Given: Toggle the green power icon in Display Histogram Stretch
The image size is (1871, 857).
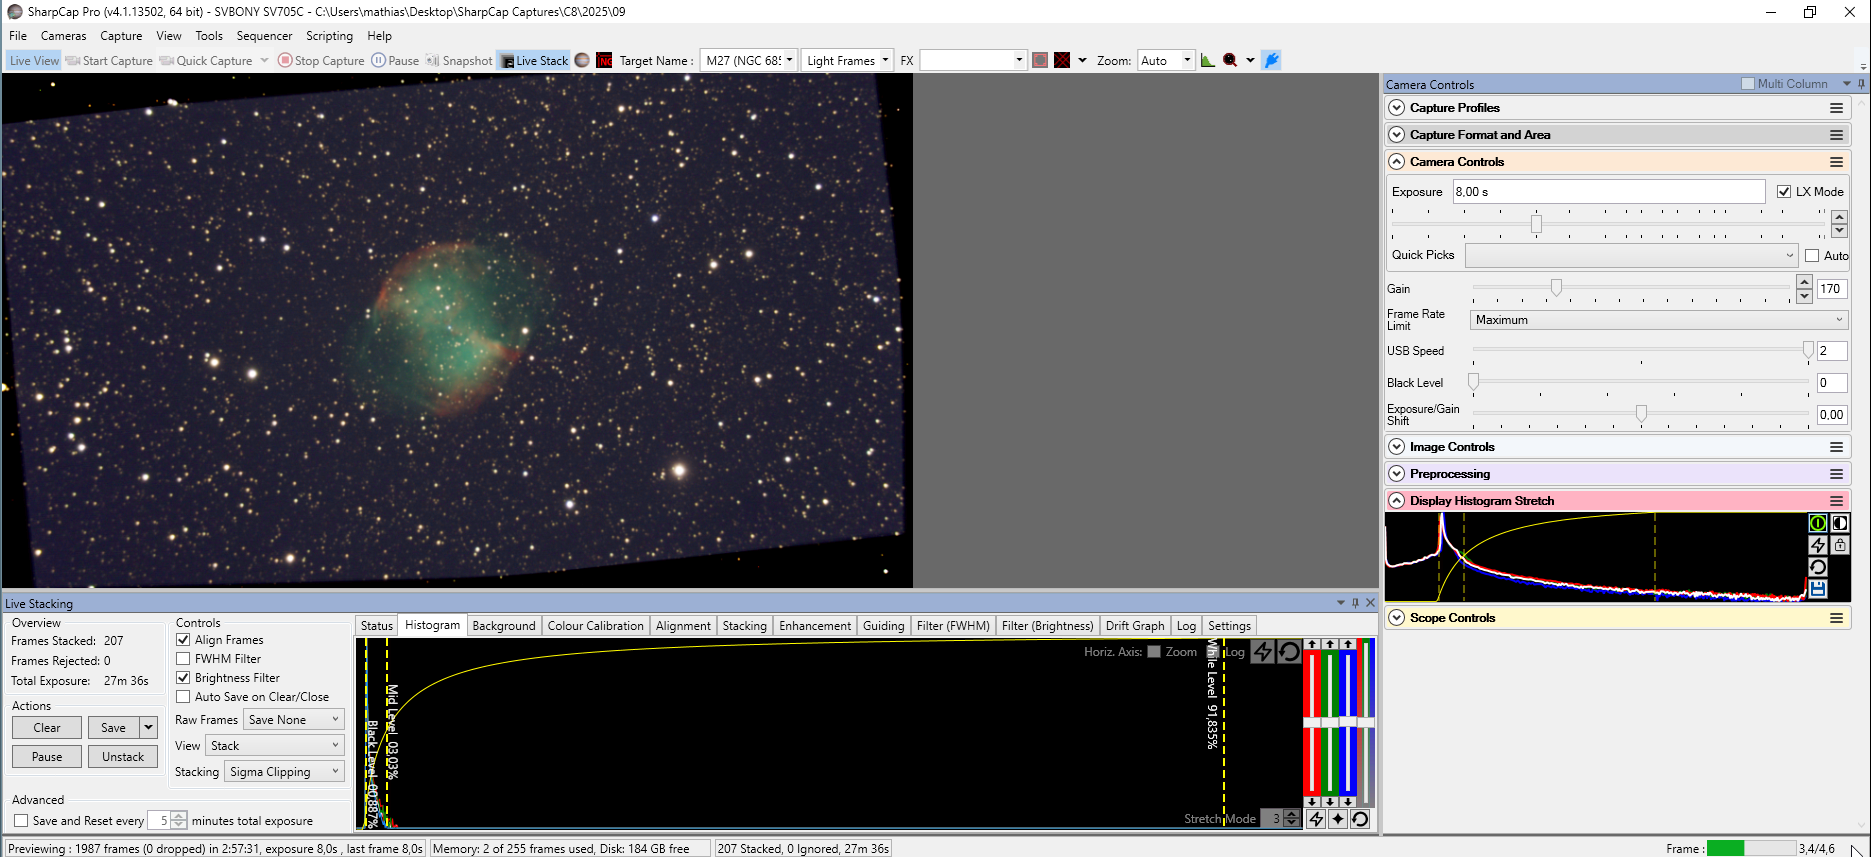Looking at the screenshot, I should tap(1818, 523).
